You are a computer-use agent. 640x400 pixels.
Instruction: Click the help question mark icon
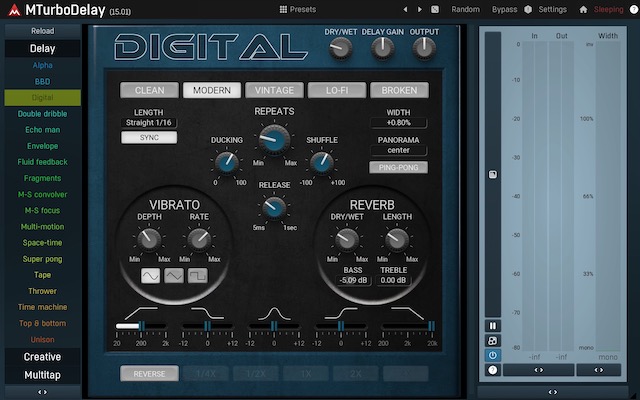(632, 9)
